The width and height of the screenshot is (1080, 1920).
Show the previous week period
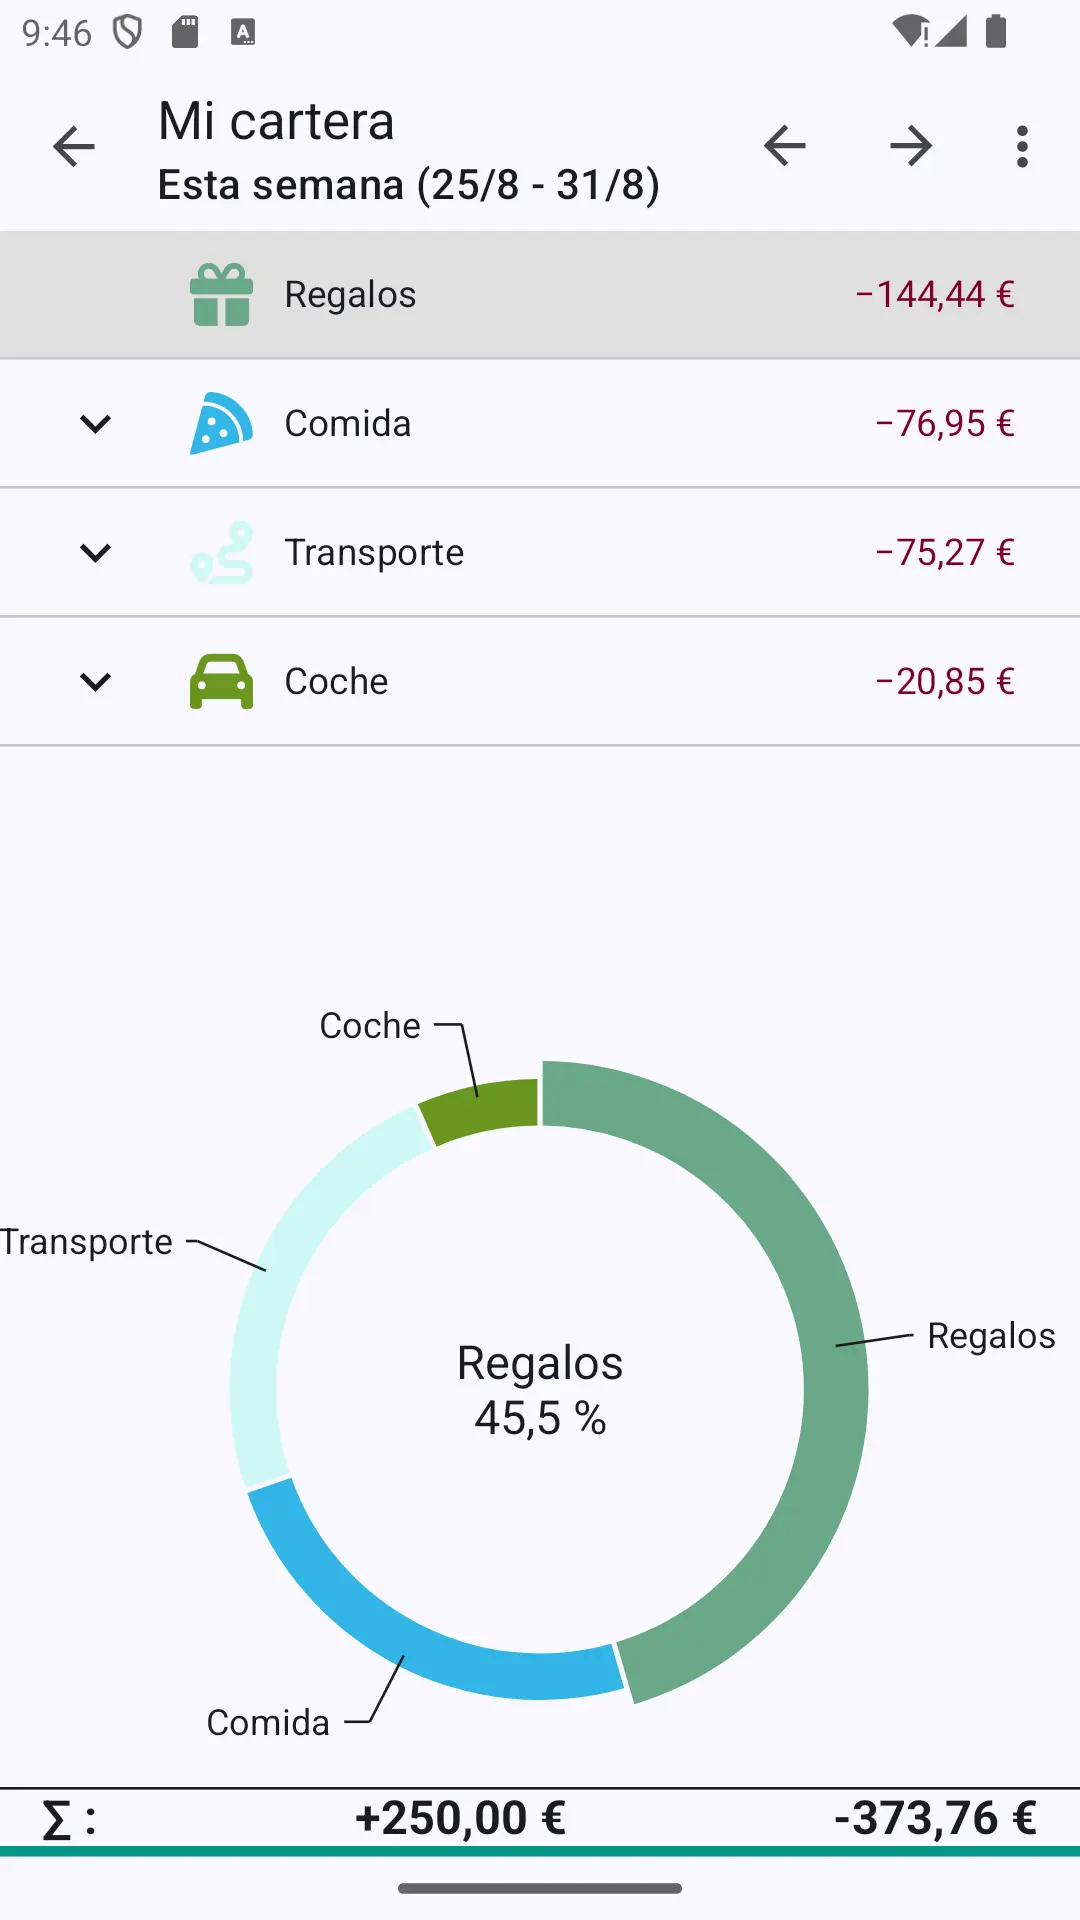(x=785, y=147)
